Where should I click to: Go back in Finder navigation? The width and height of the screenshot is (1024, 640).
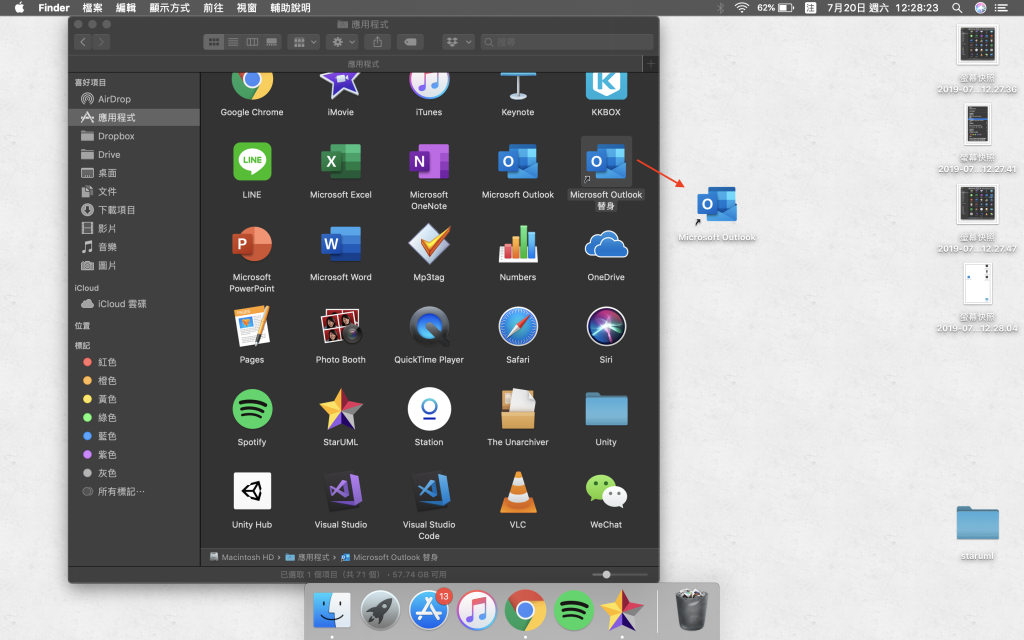tap(83, 42)
